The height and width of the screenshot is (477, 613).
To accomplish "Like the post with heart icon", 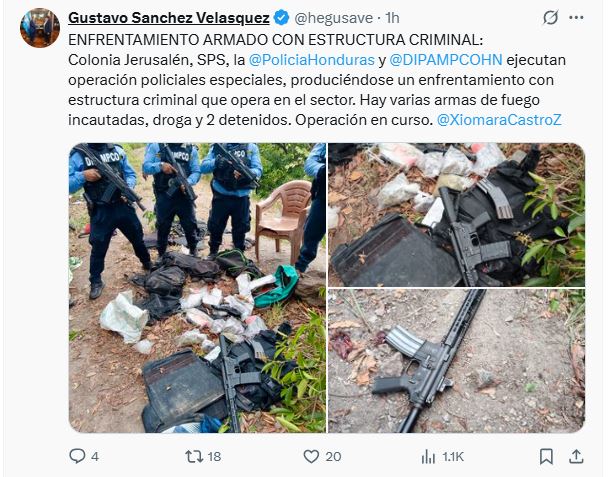I will pos(311,456).
